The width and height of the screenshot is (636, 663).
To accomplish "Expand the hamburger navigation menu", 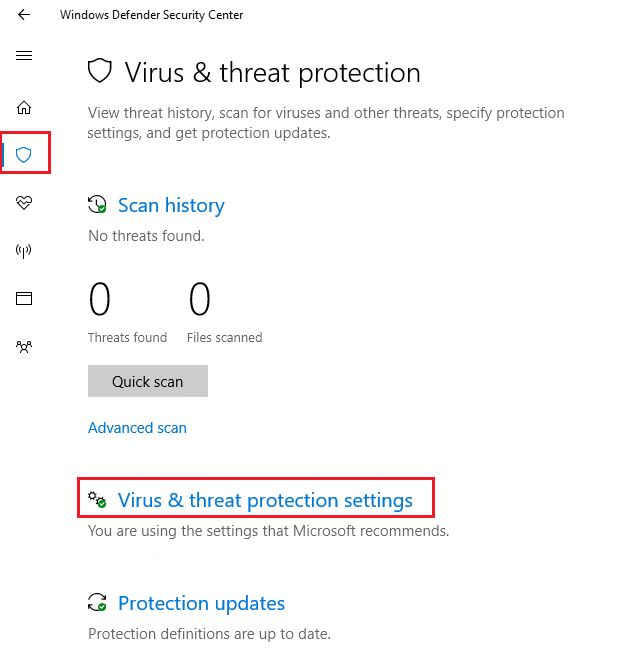I will tap(24, 56).
